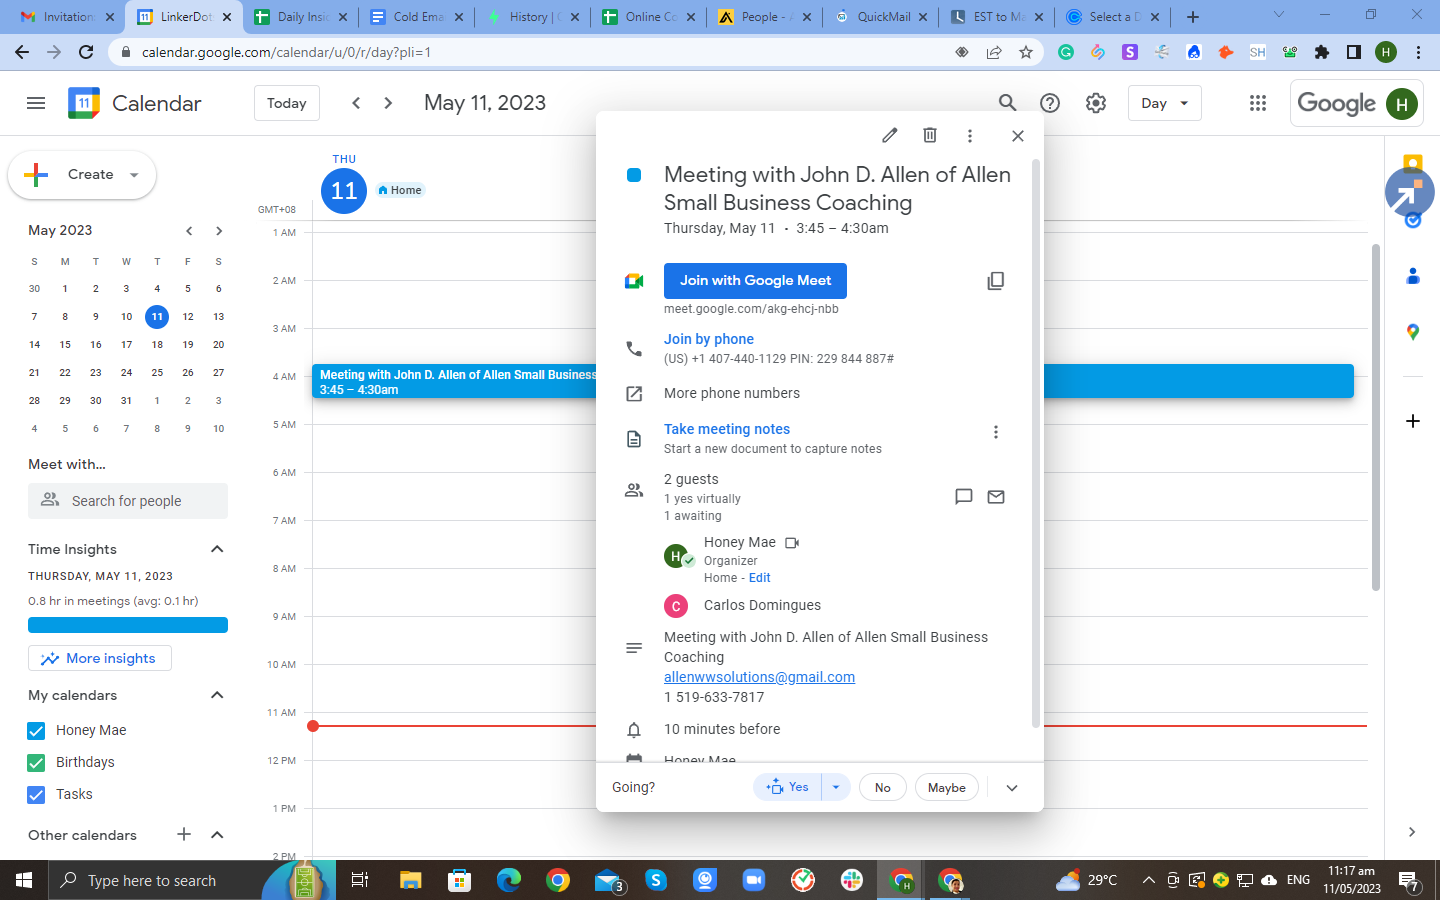Click the Today button
The width and height of the screenshot is (1440, 900).
pyautogui.click(x=287, y=103)
